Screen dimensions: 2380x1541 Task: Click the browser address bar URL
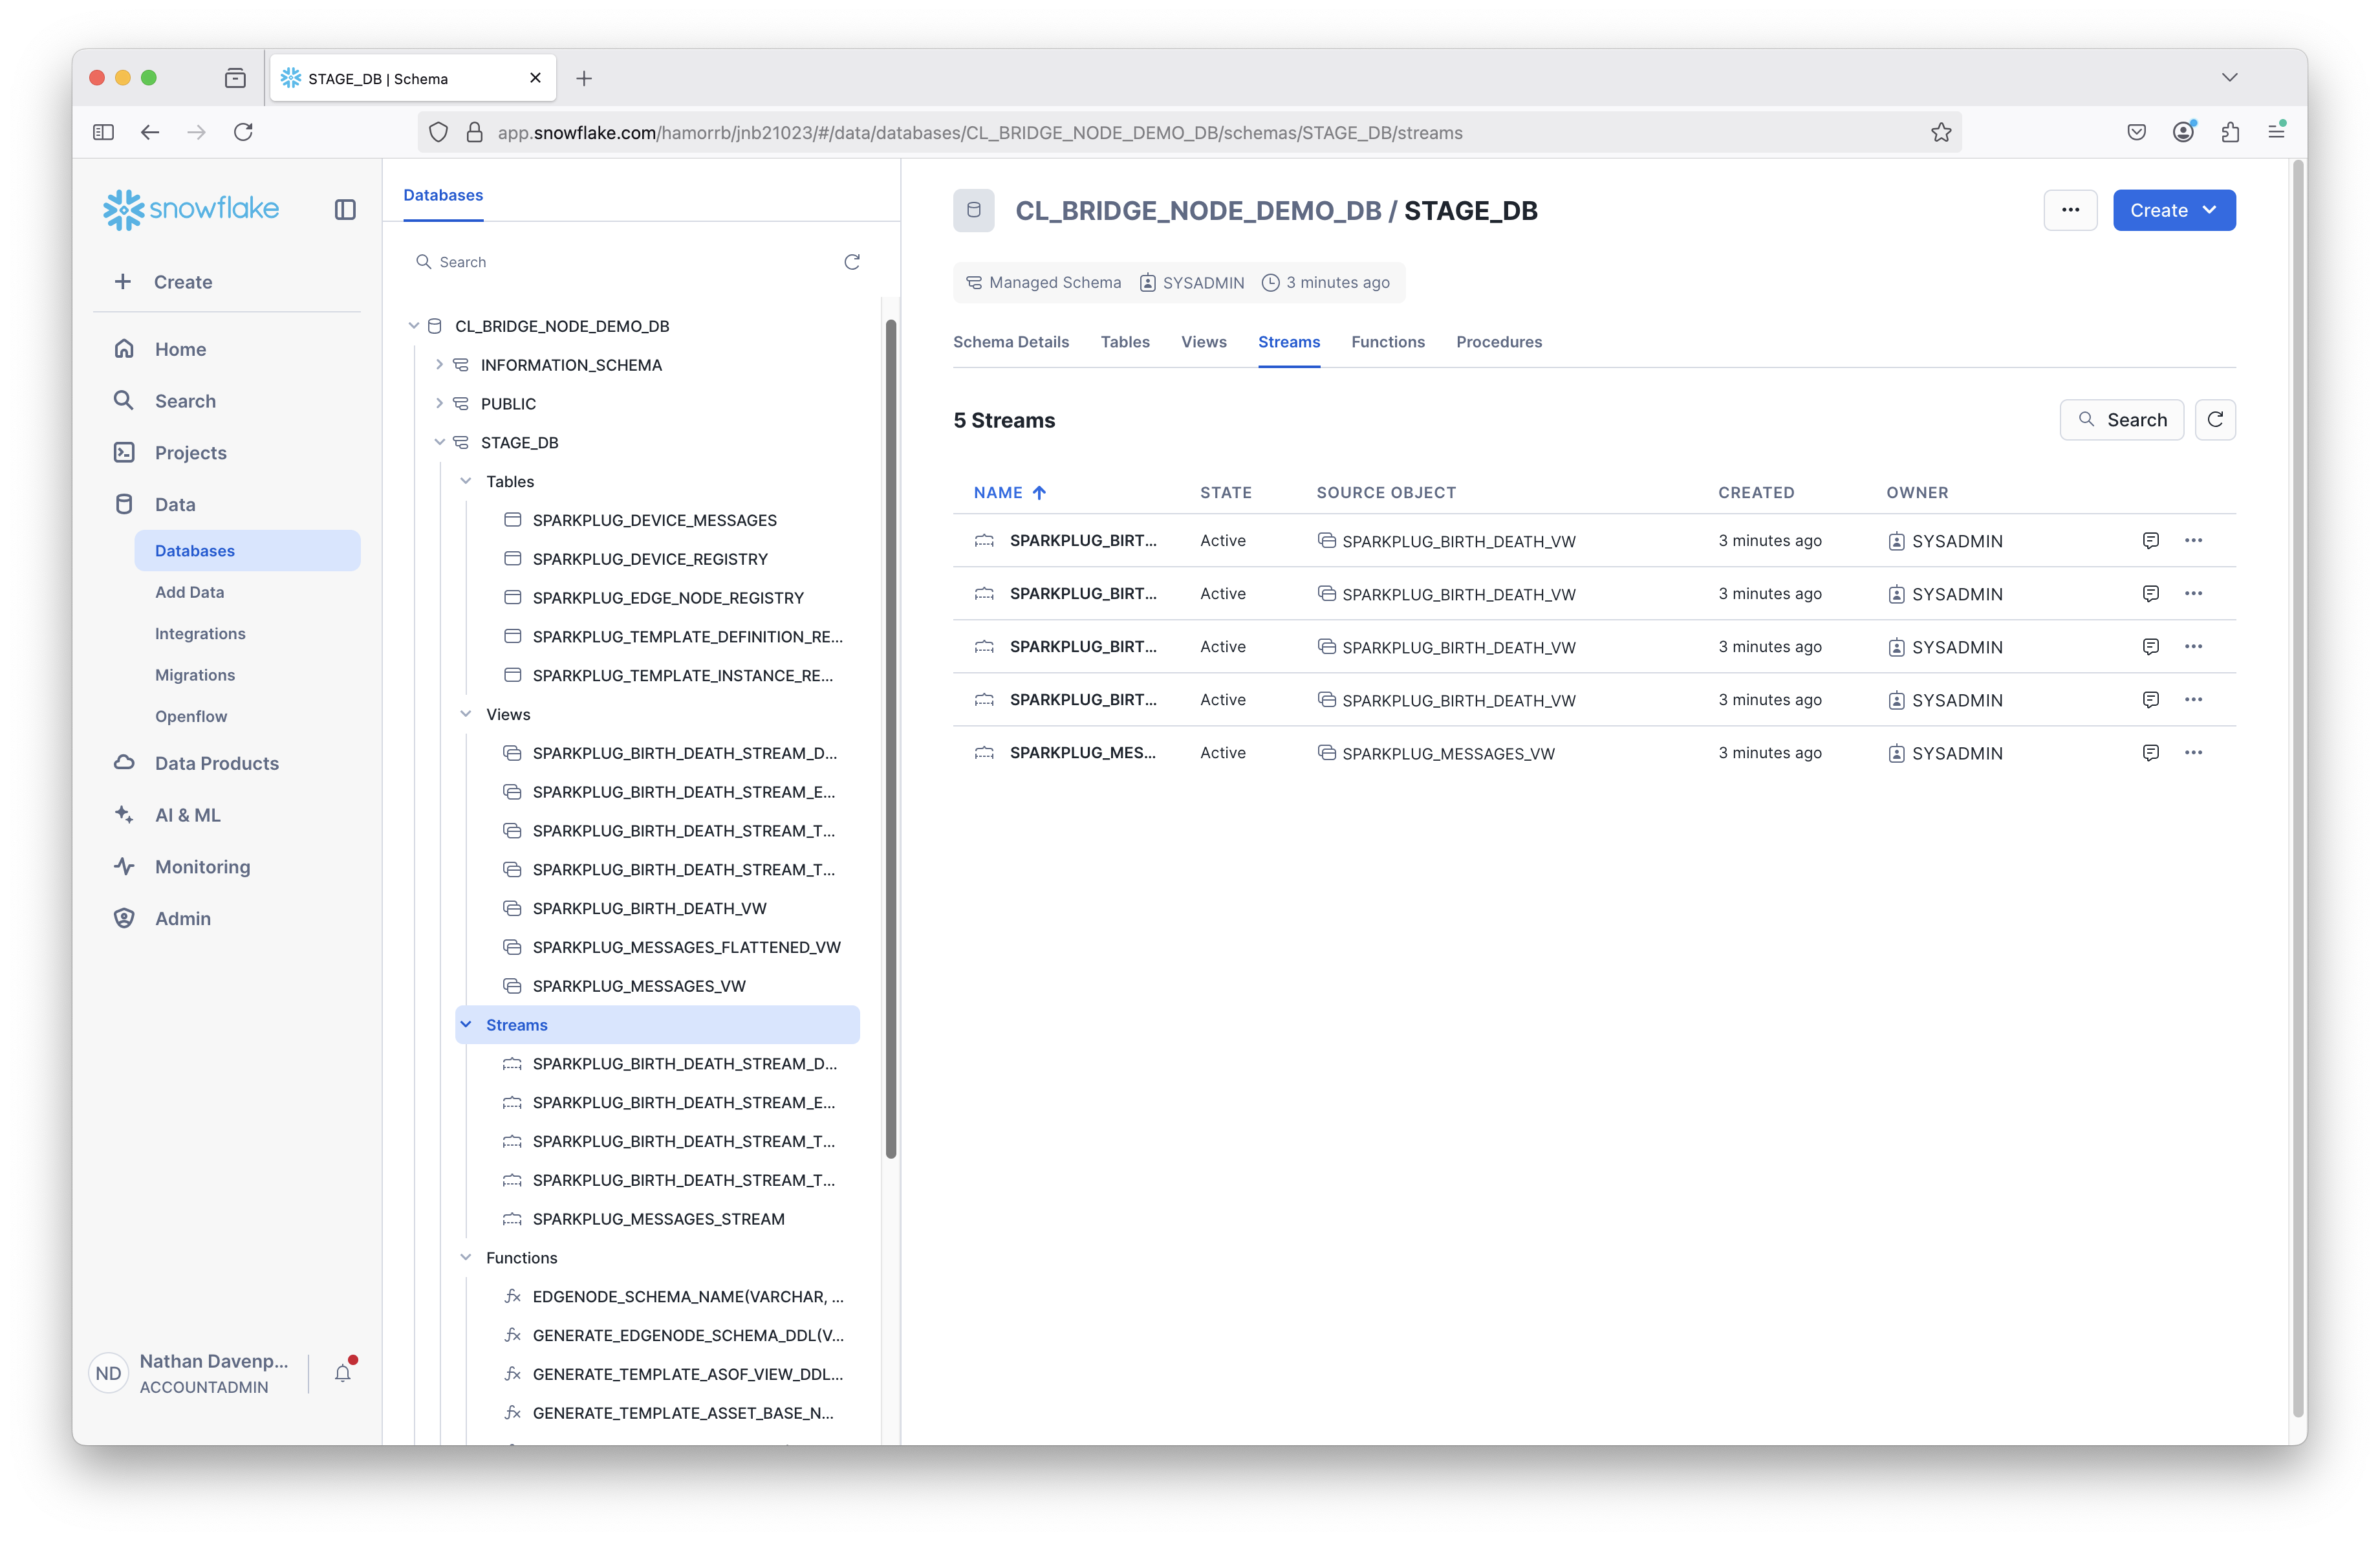pos(979,133)
